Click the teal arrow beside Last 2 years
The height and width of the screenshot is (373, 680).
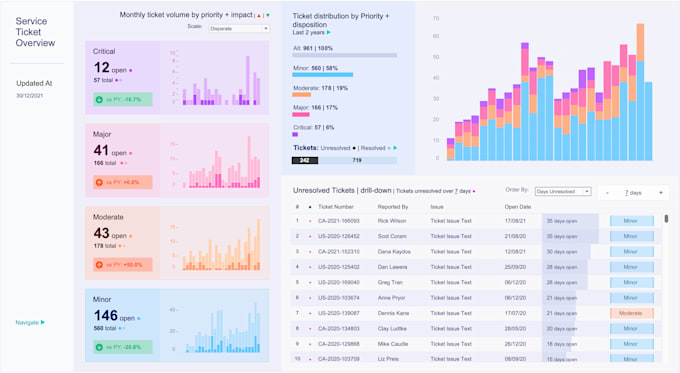329,33
